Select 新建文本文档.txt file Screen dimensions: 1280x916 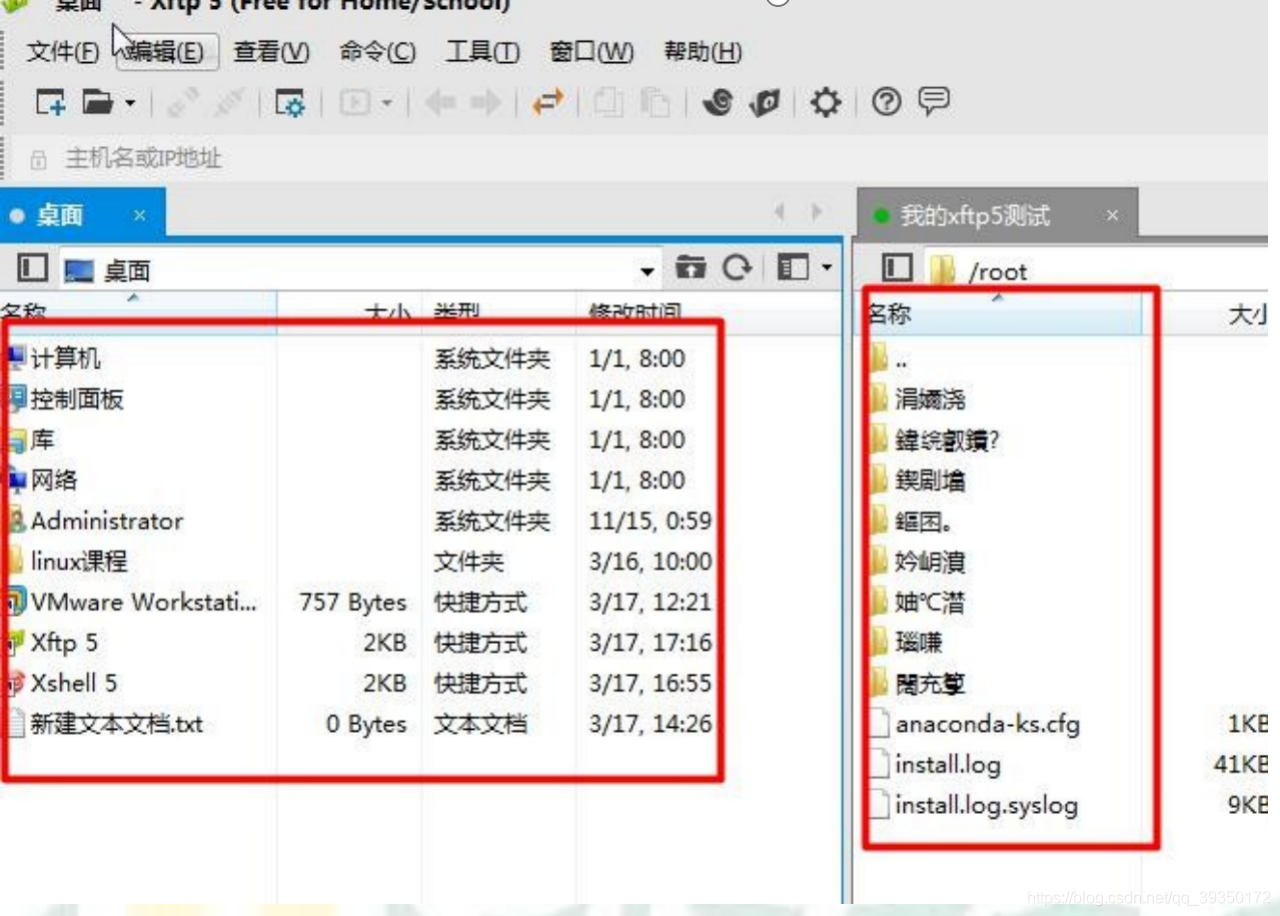coord(117,724)
